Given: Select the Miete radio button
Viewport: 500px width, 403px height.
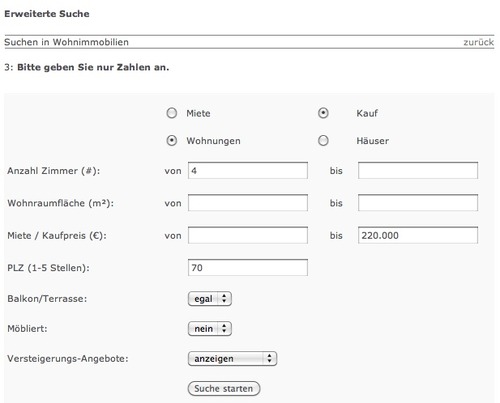Looking at the screenshot, I should [x=172, y=113].
